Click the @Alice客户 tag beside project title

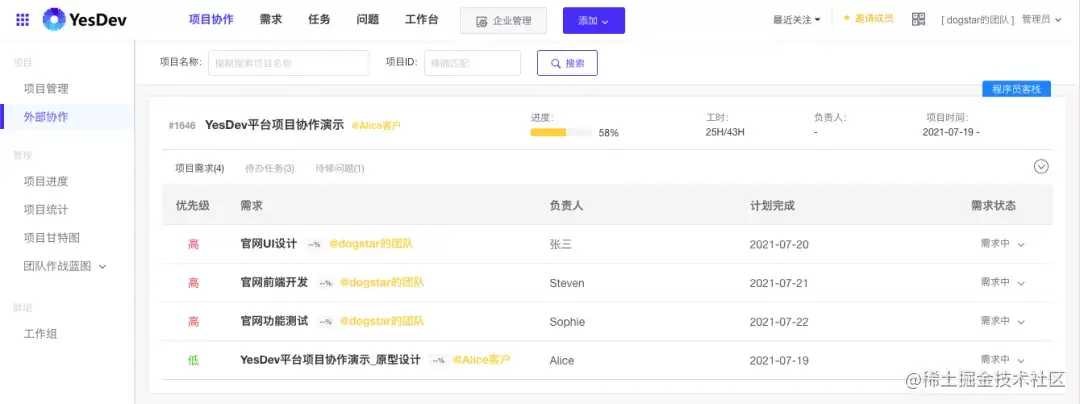[376, 126]
